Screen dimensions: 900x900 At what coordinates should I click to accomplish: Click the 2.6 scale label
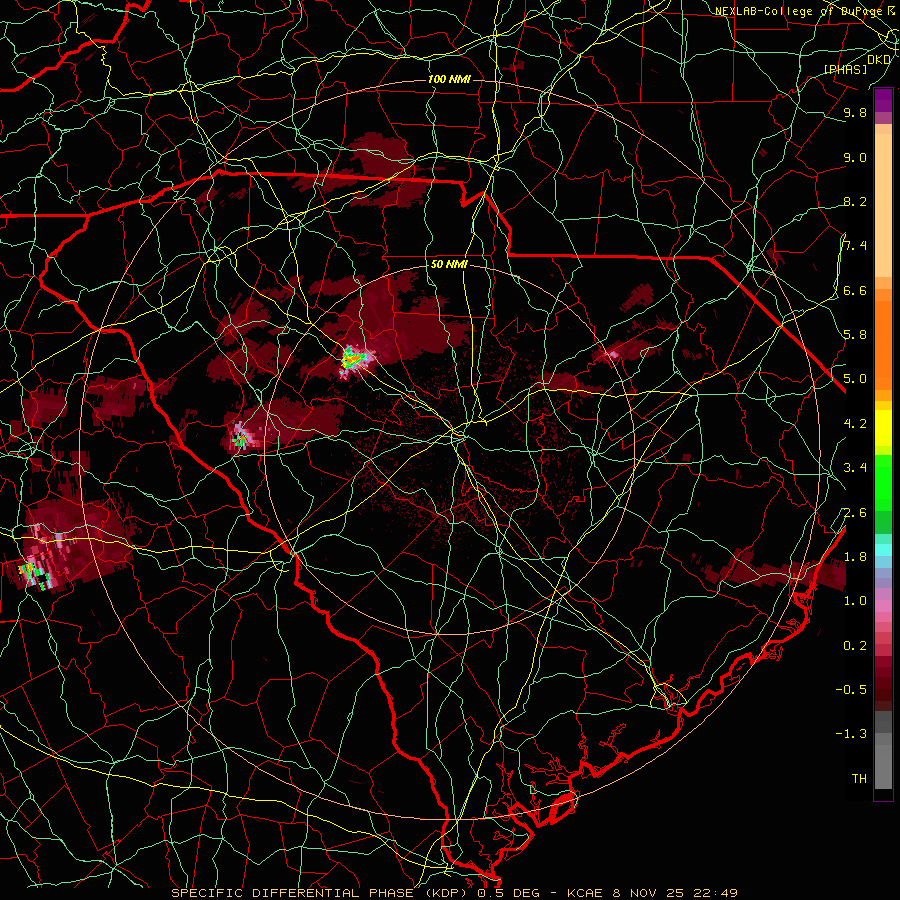[855, 512]
